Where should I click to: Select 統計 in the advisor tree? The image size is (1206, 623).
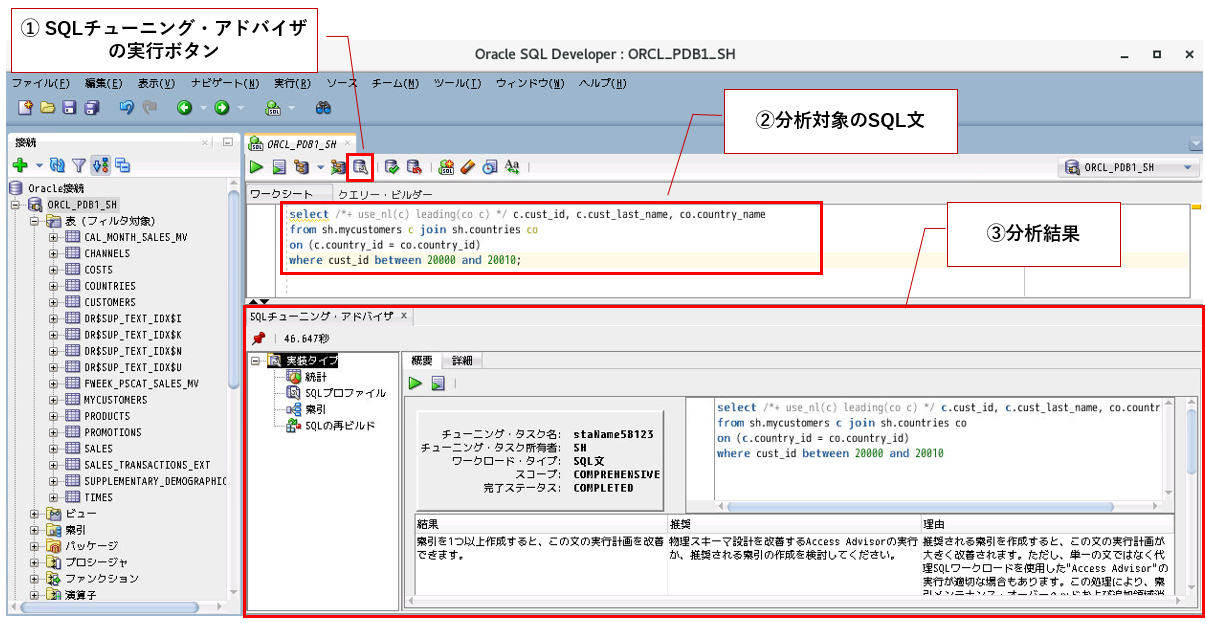point(316,377)
